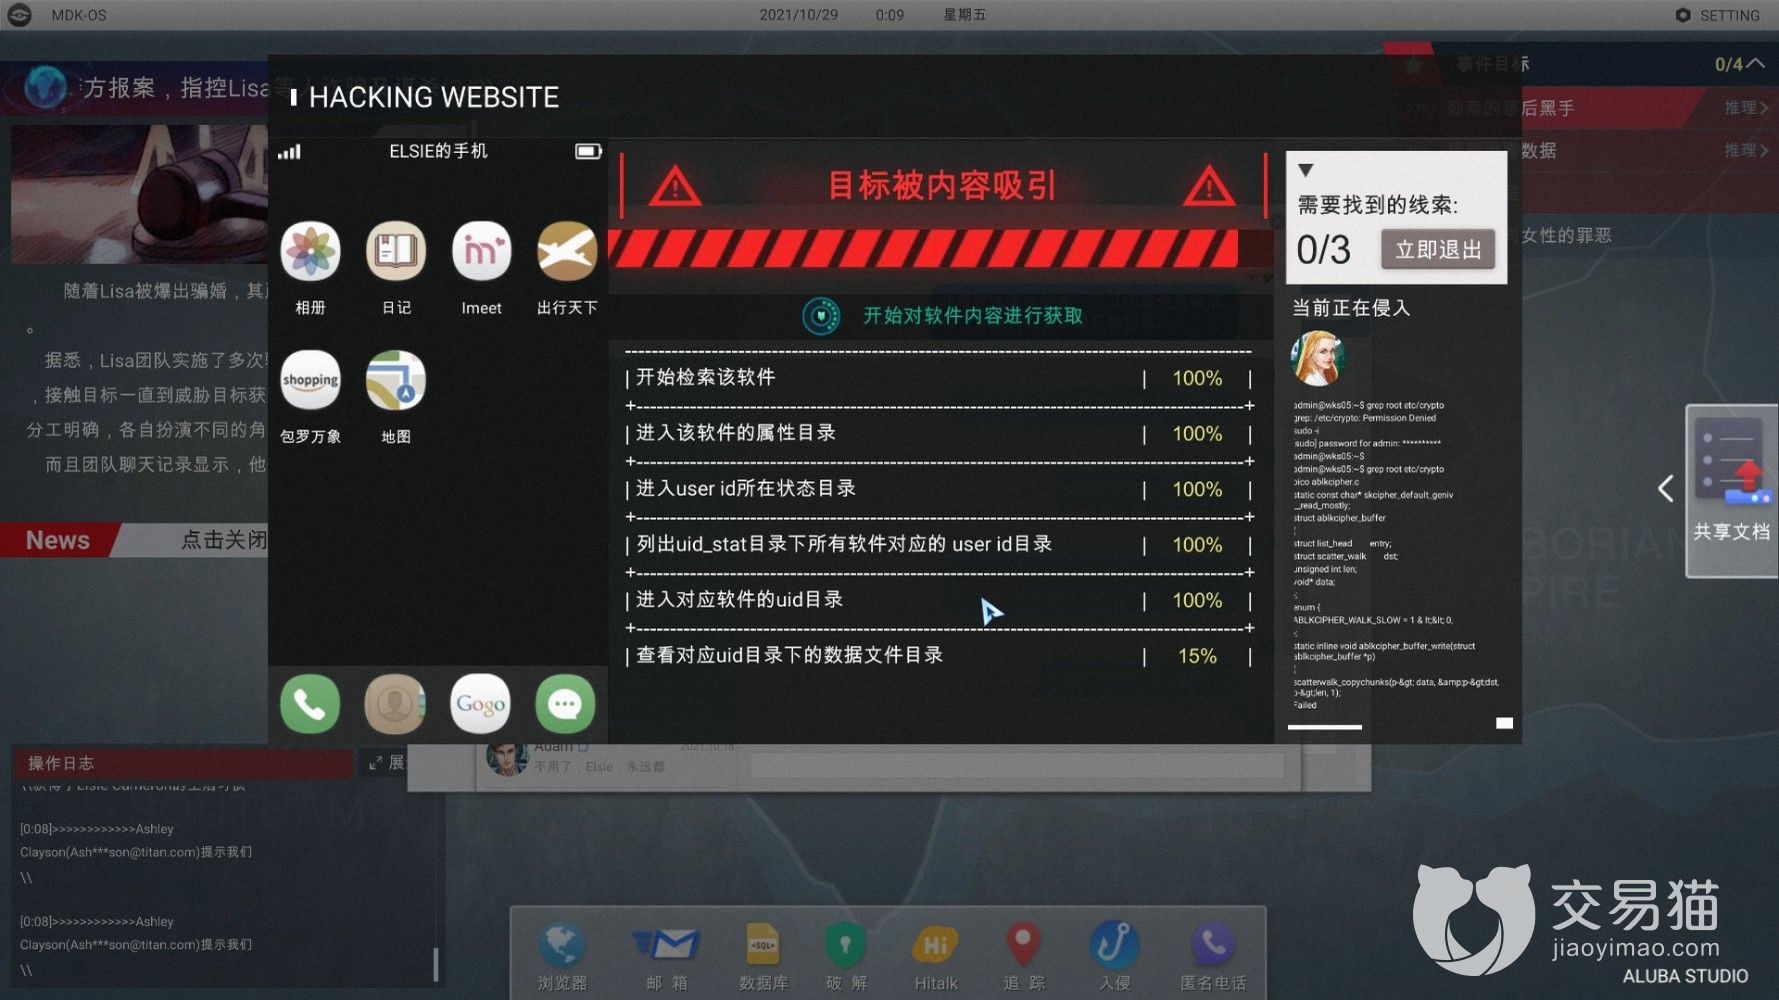Screen dimensions: 1779x1000
Task: Click 点击关闭 to close the news
Action: click(x=224, y=540)
